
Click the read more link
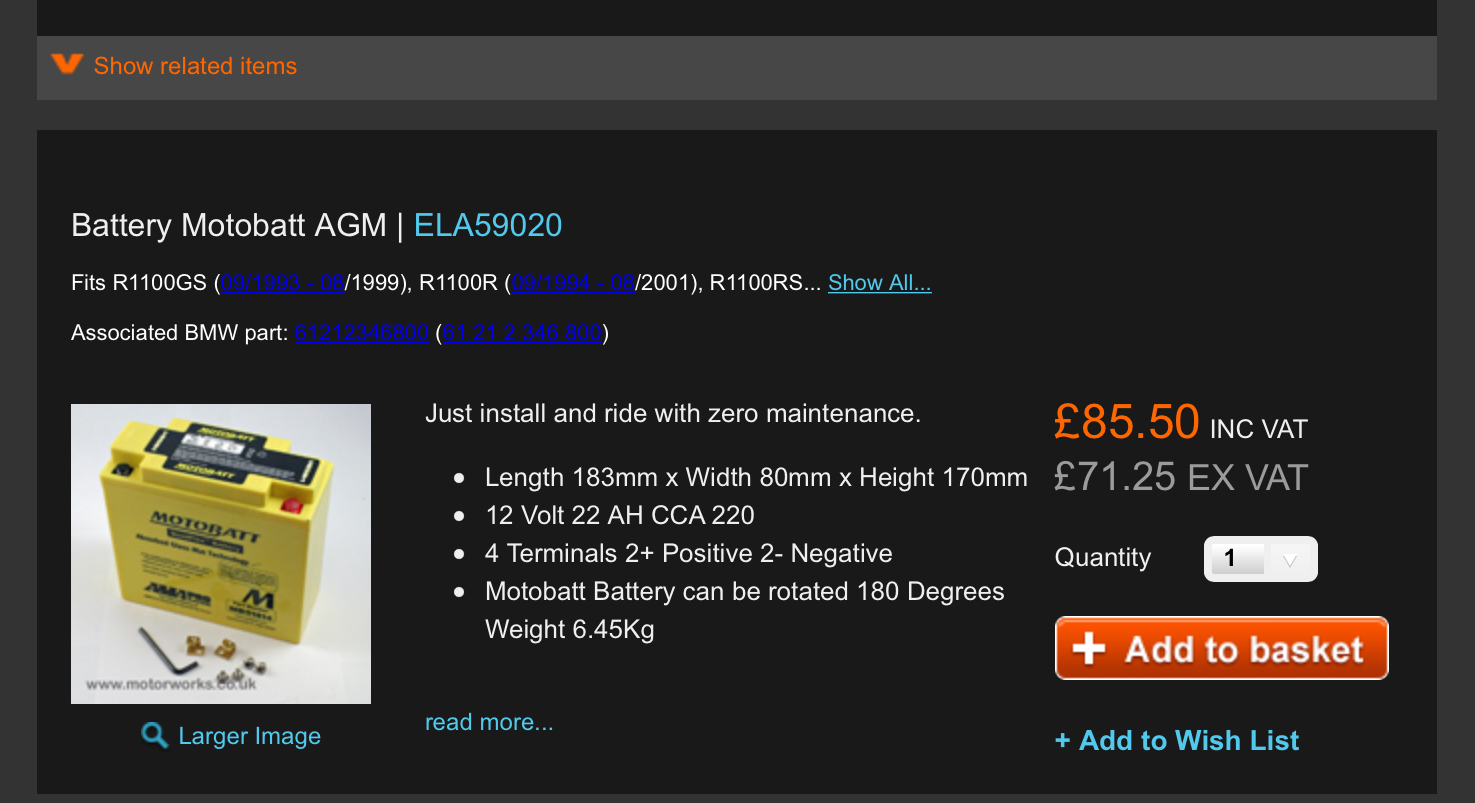[489, 722]
